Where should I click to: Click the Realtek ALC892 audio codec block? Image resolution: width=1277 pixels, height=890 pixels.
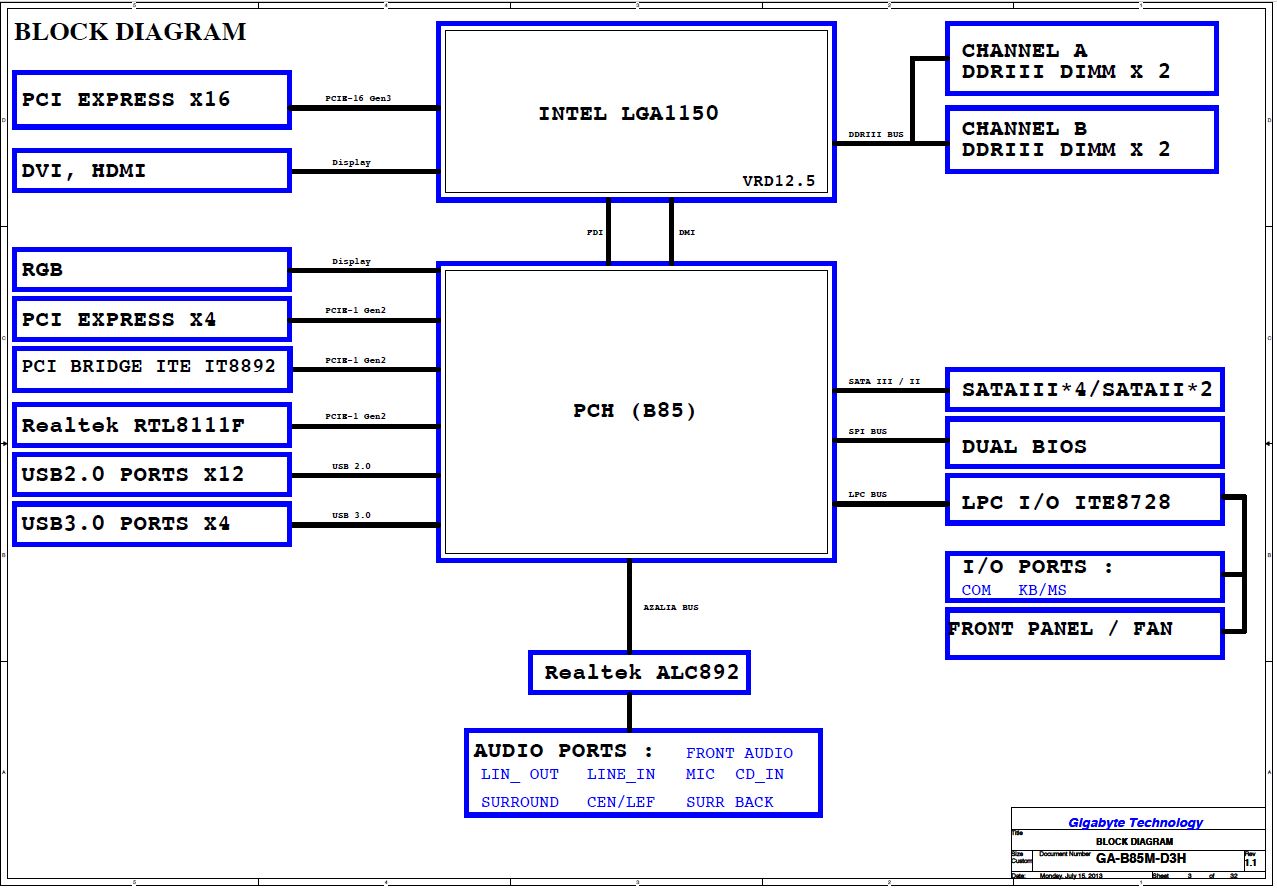click(640, 672)
